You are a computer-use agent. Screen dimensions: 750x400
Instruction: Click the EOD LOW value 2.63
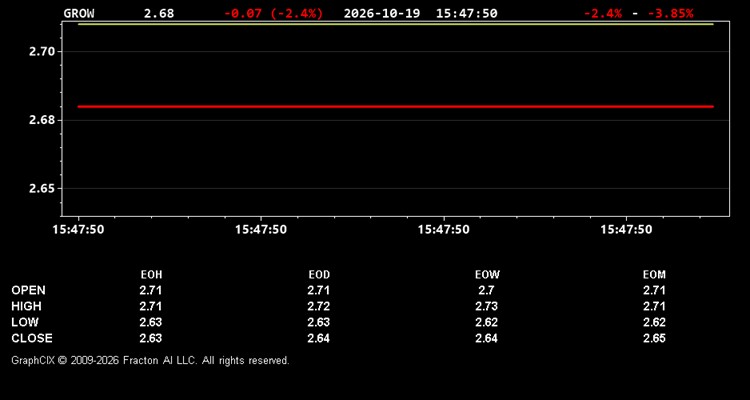click(x=319, y=322)
